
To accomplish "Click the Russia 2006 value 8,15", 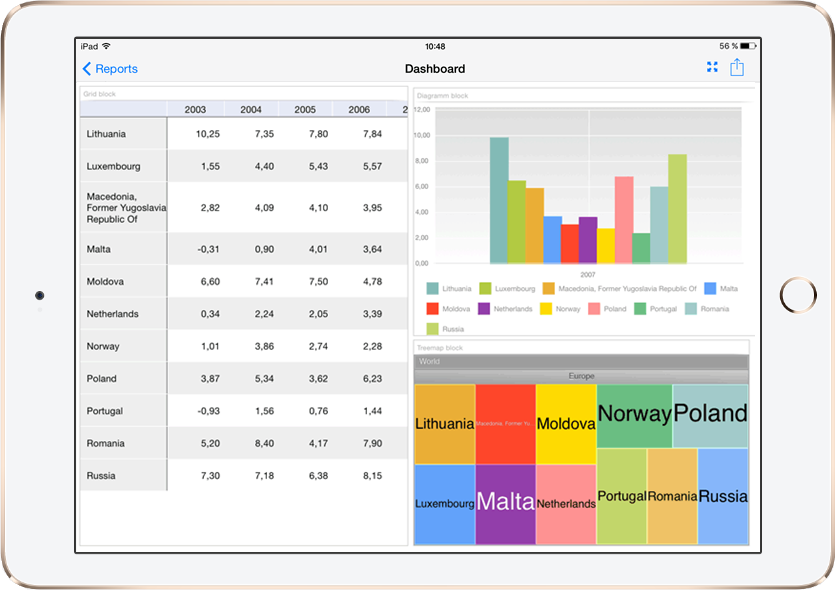I will 372,476.
